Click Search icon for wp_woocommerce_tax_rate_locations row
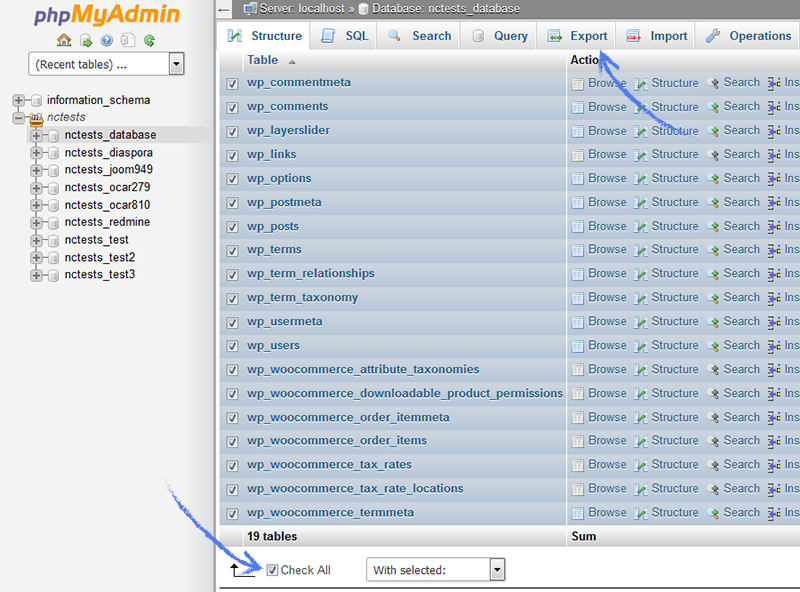Image resolution: width=800 pixels, height=592 pixels. click(713, 489)
